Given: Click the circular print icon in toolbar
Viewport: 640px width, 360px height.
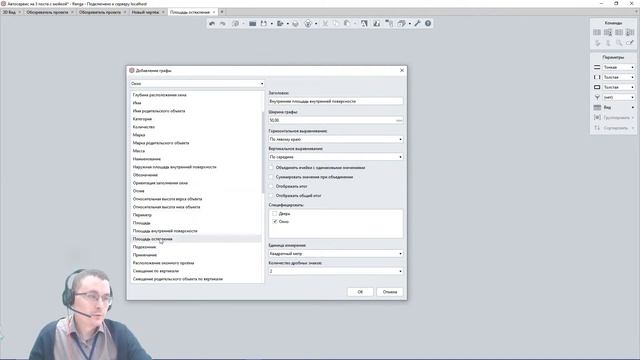Looking at the screenshot, I should [308, 24].
